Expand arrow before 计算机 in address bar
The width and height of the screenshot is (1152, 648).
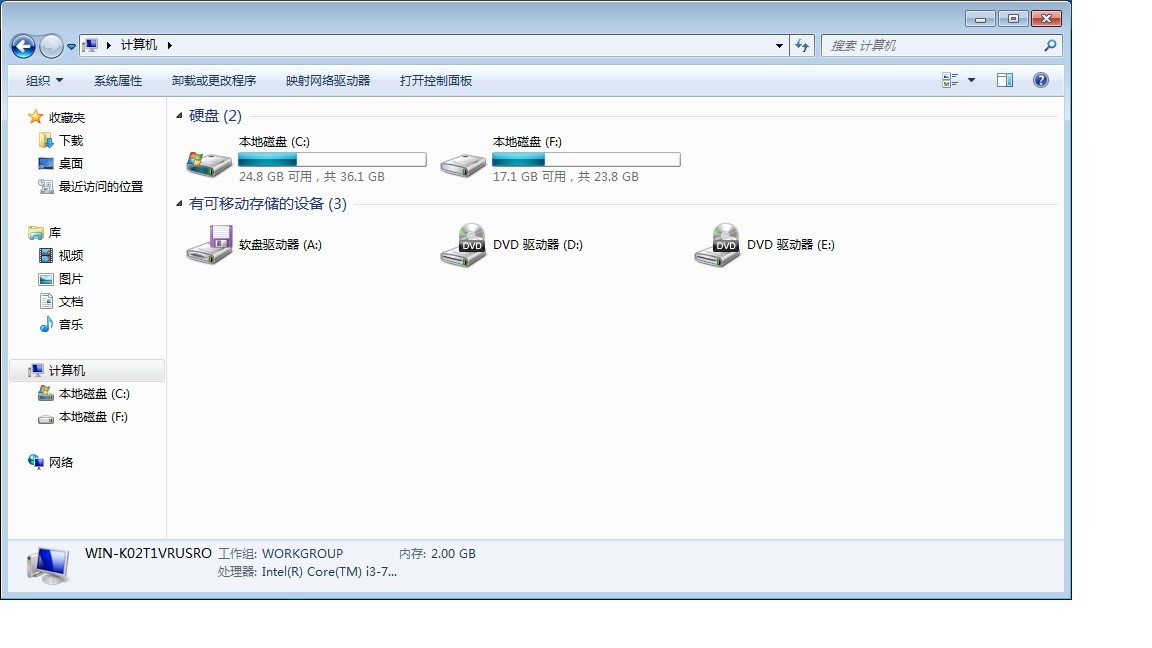pos(109,46)
